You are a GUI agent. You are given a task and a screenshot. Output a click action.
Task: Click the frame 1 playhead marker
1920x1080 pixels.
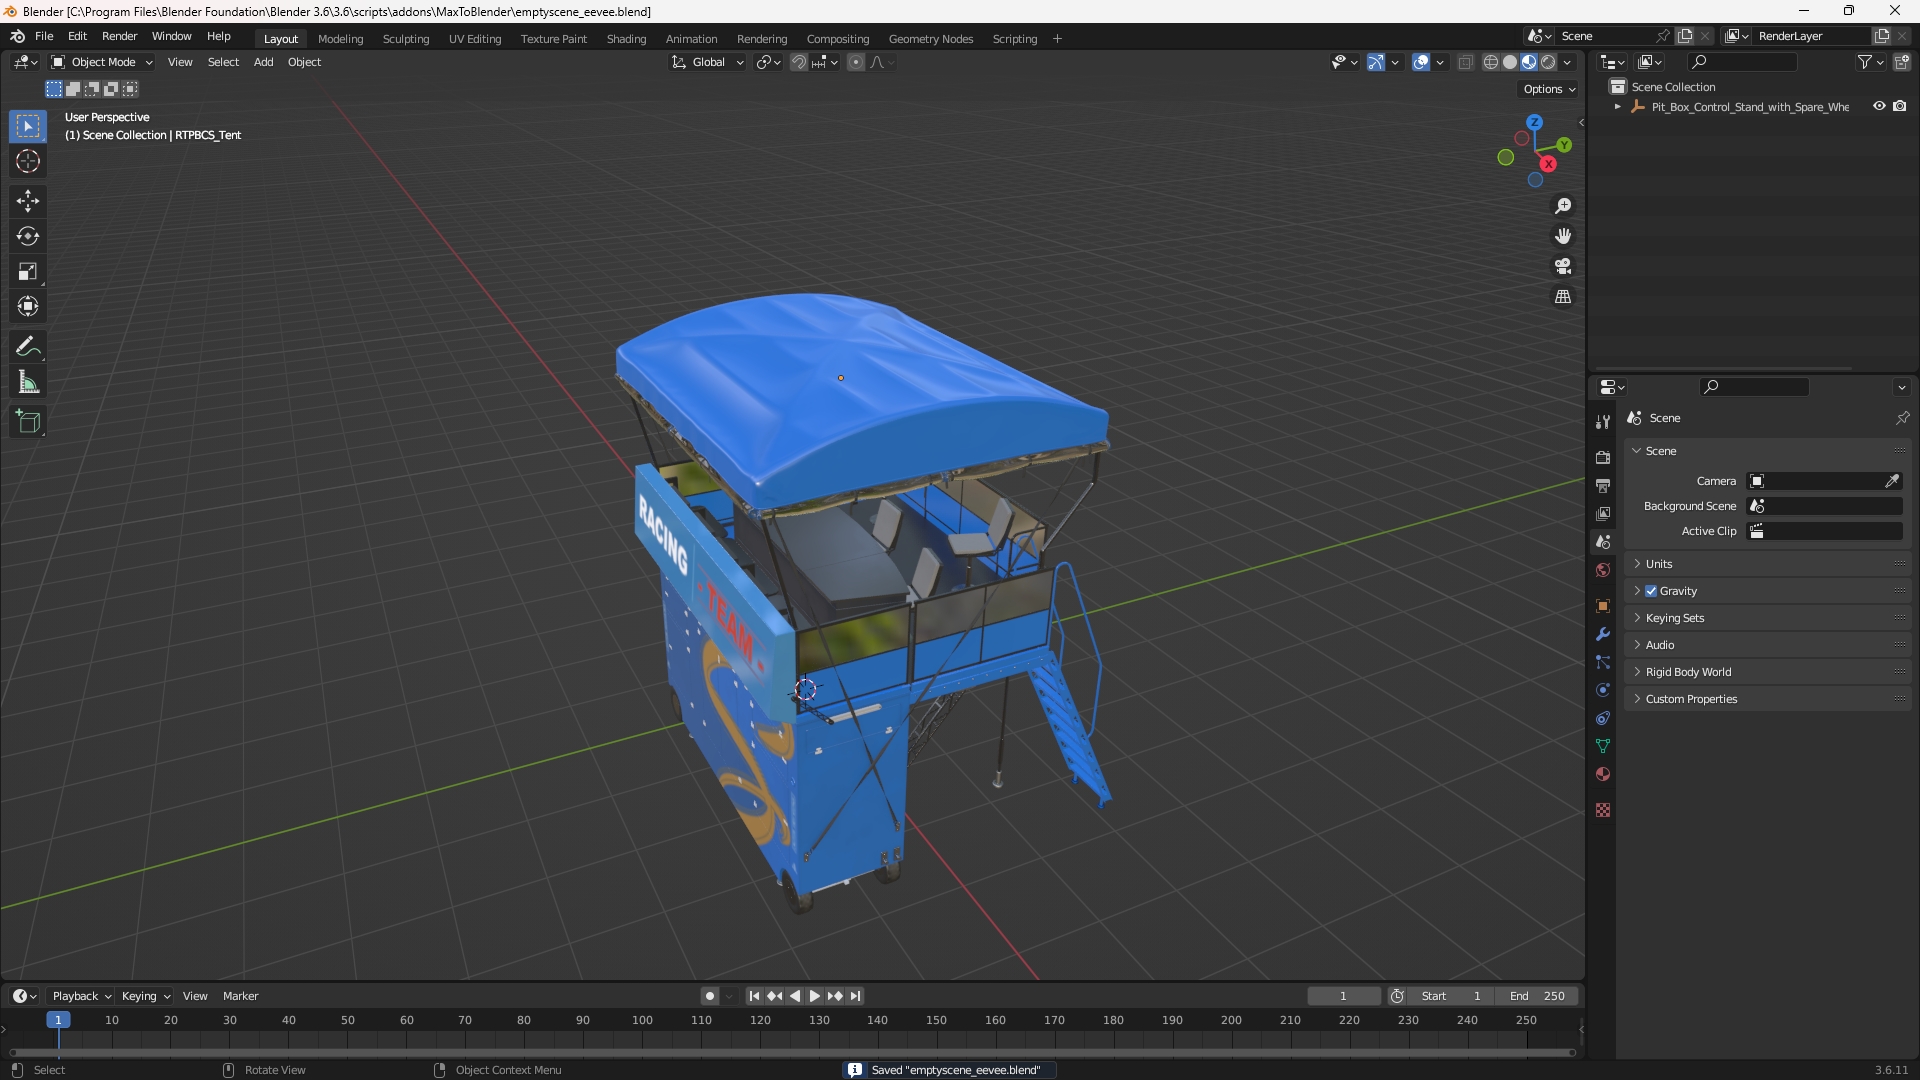coord(58,1020)
